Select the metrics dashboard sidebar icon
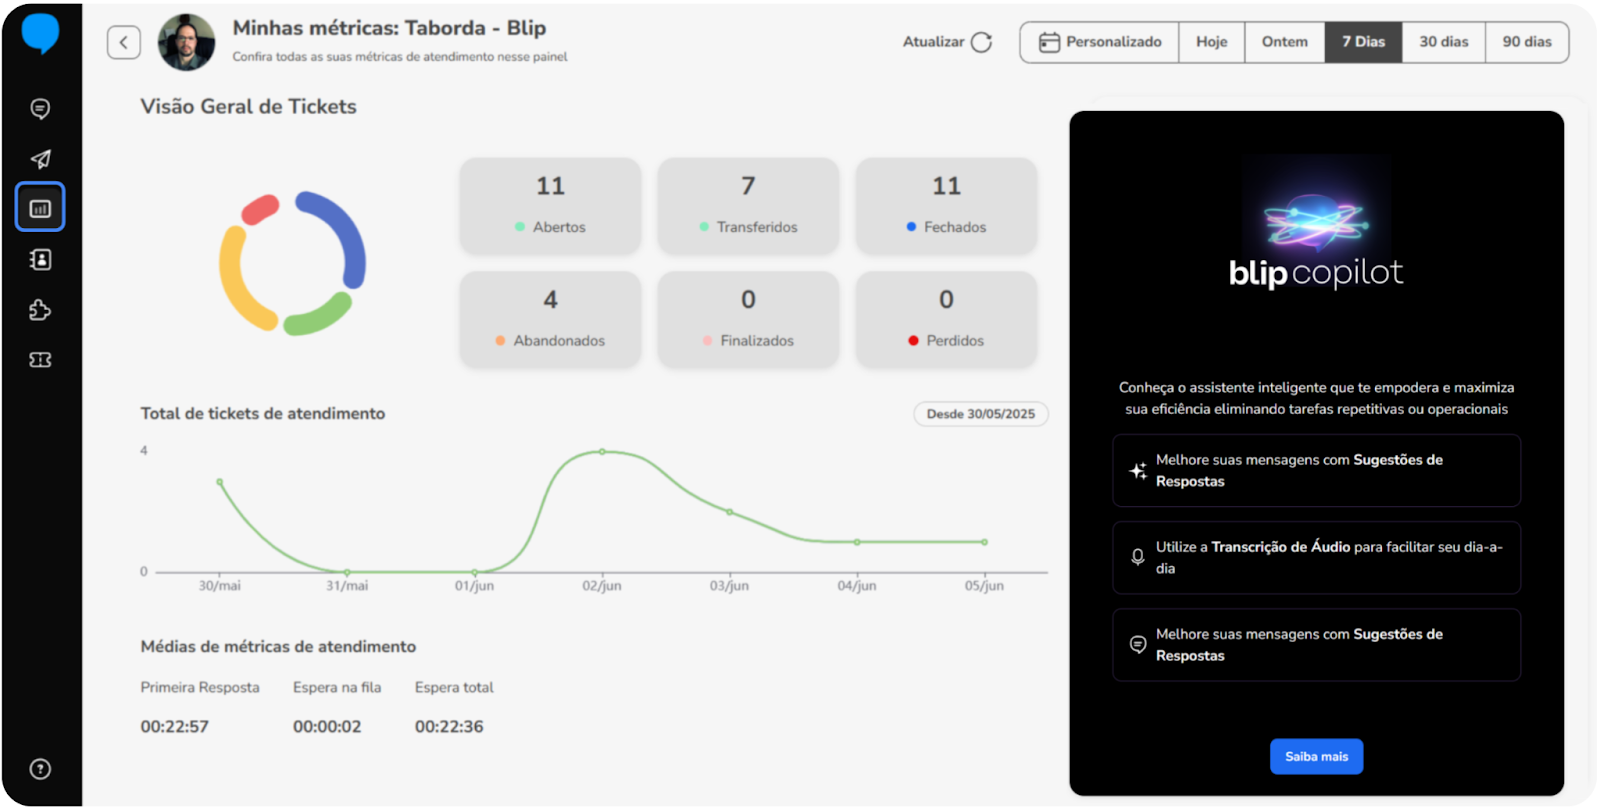The width and height of the screenshot is (1600, 809). click(x=40, y=208)
